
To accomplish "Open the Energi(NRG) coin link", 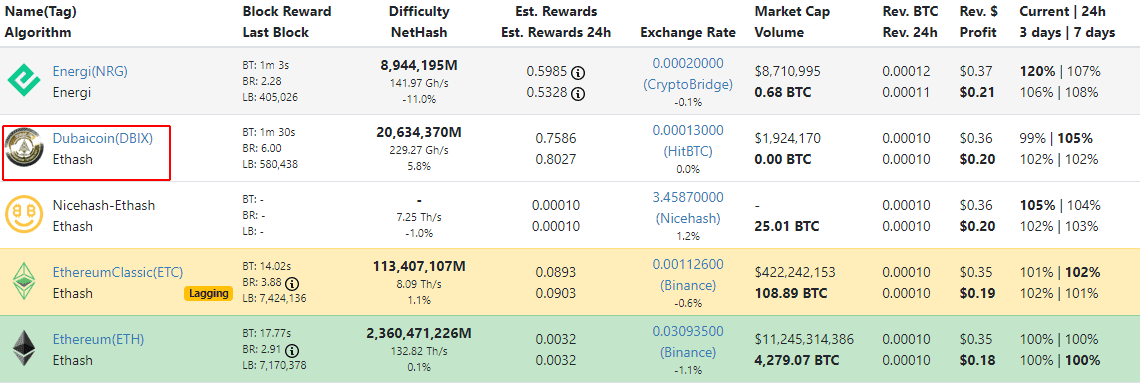I will tap(90, 72).
